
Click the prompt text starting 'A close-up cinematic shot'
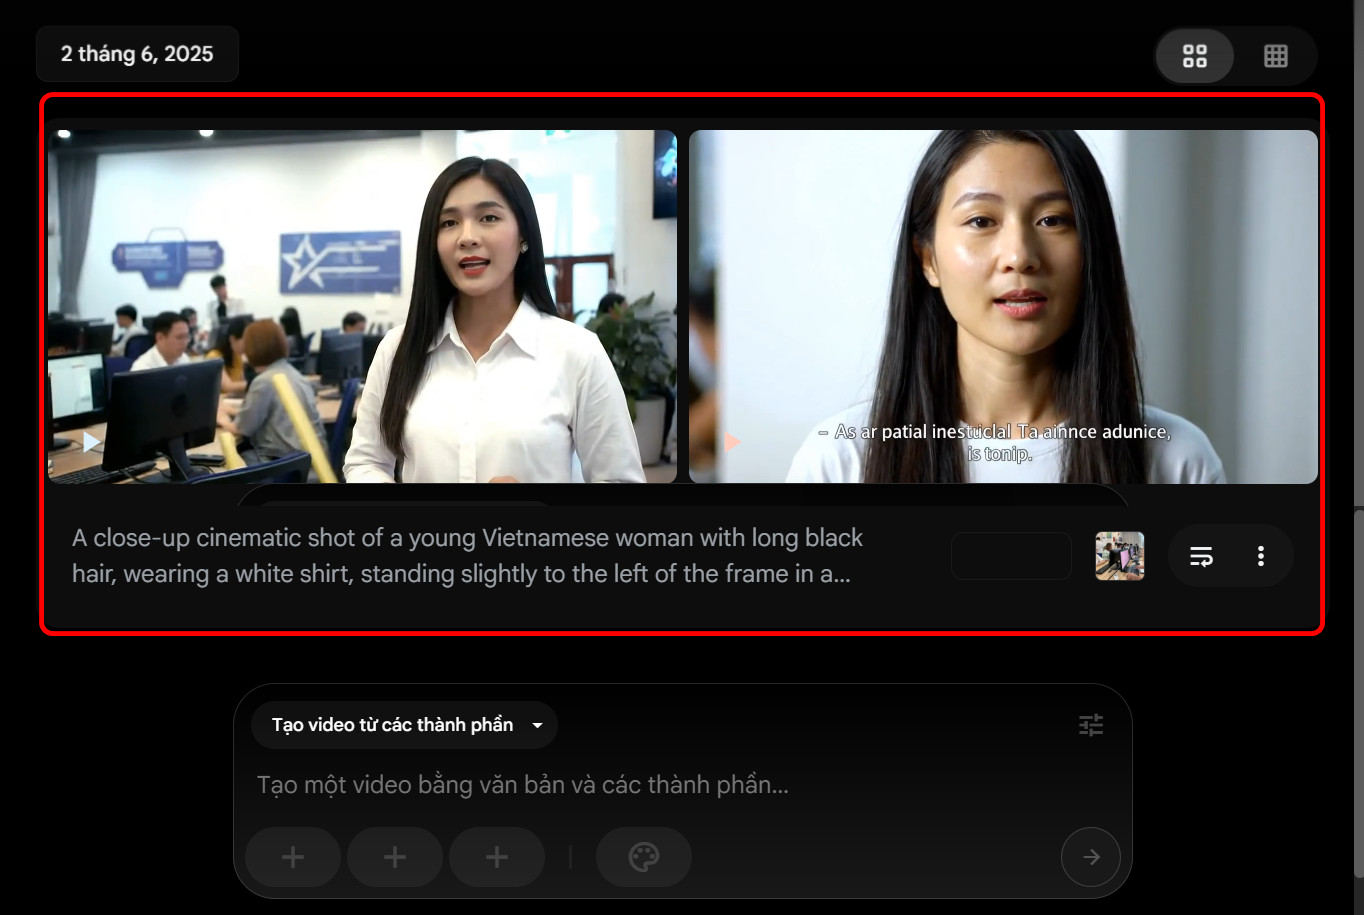pyautogui.click(x=467, y=556)
